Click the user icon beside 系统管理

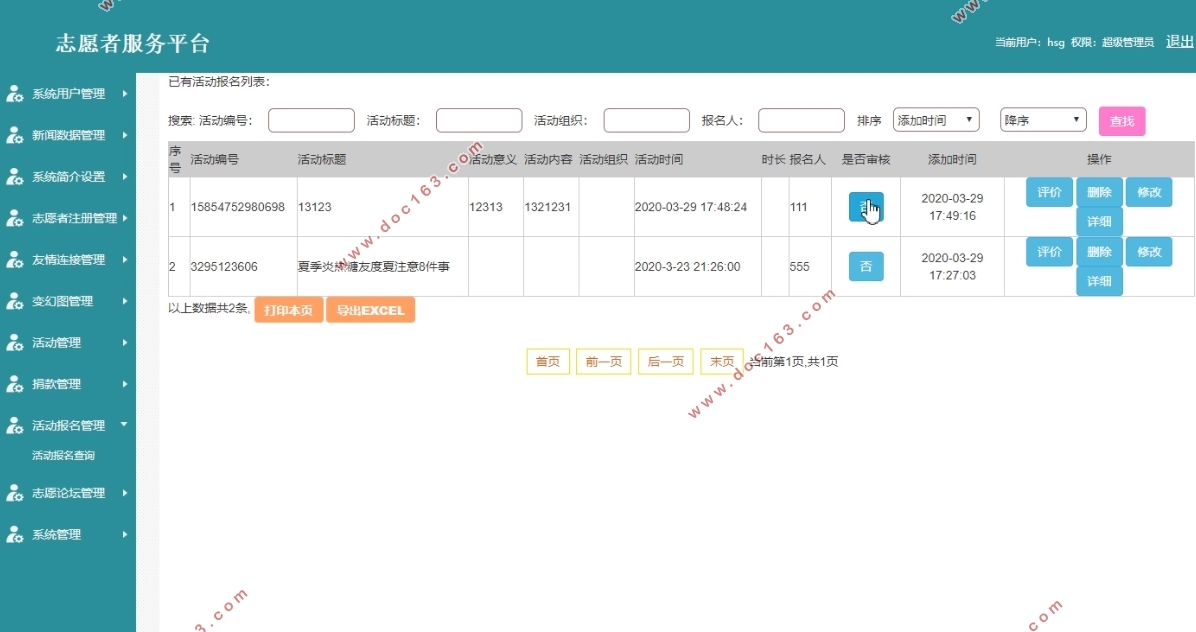[x=14, y=534]
